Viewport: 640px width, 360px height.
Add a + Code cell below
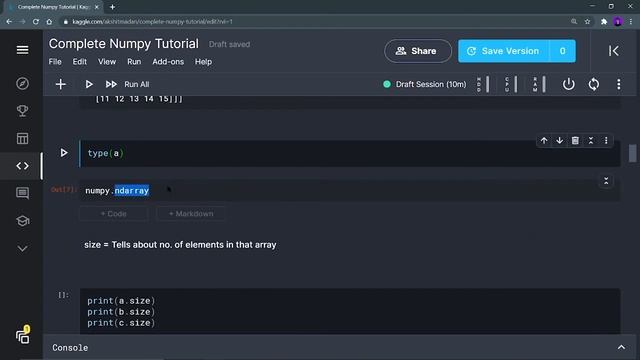113,213
